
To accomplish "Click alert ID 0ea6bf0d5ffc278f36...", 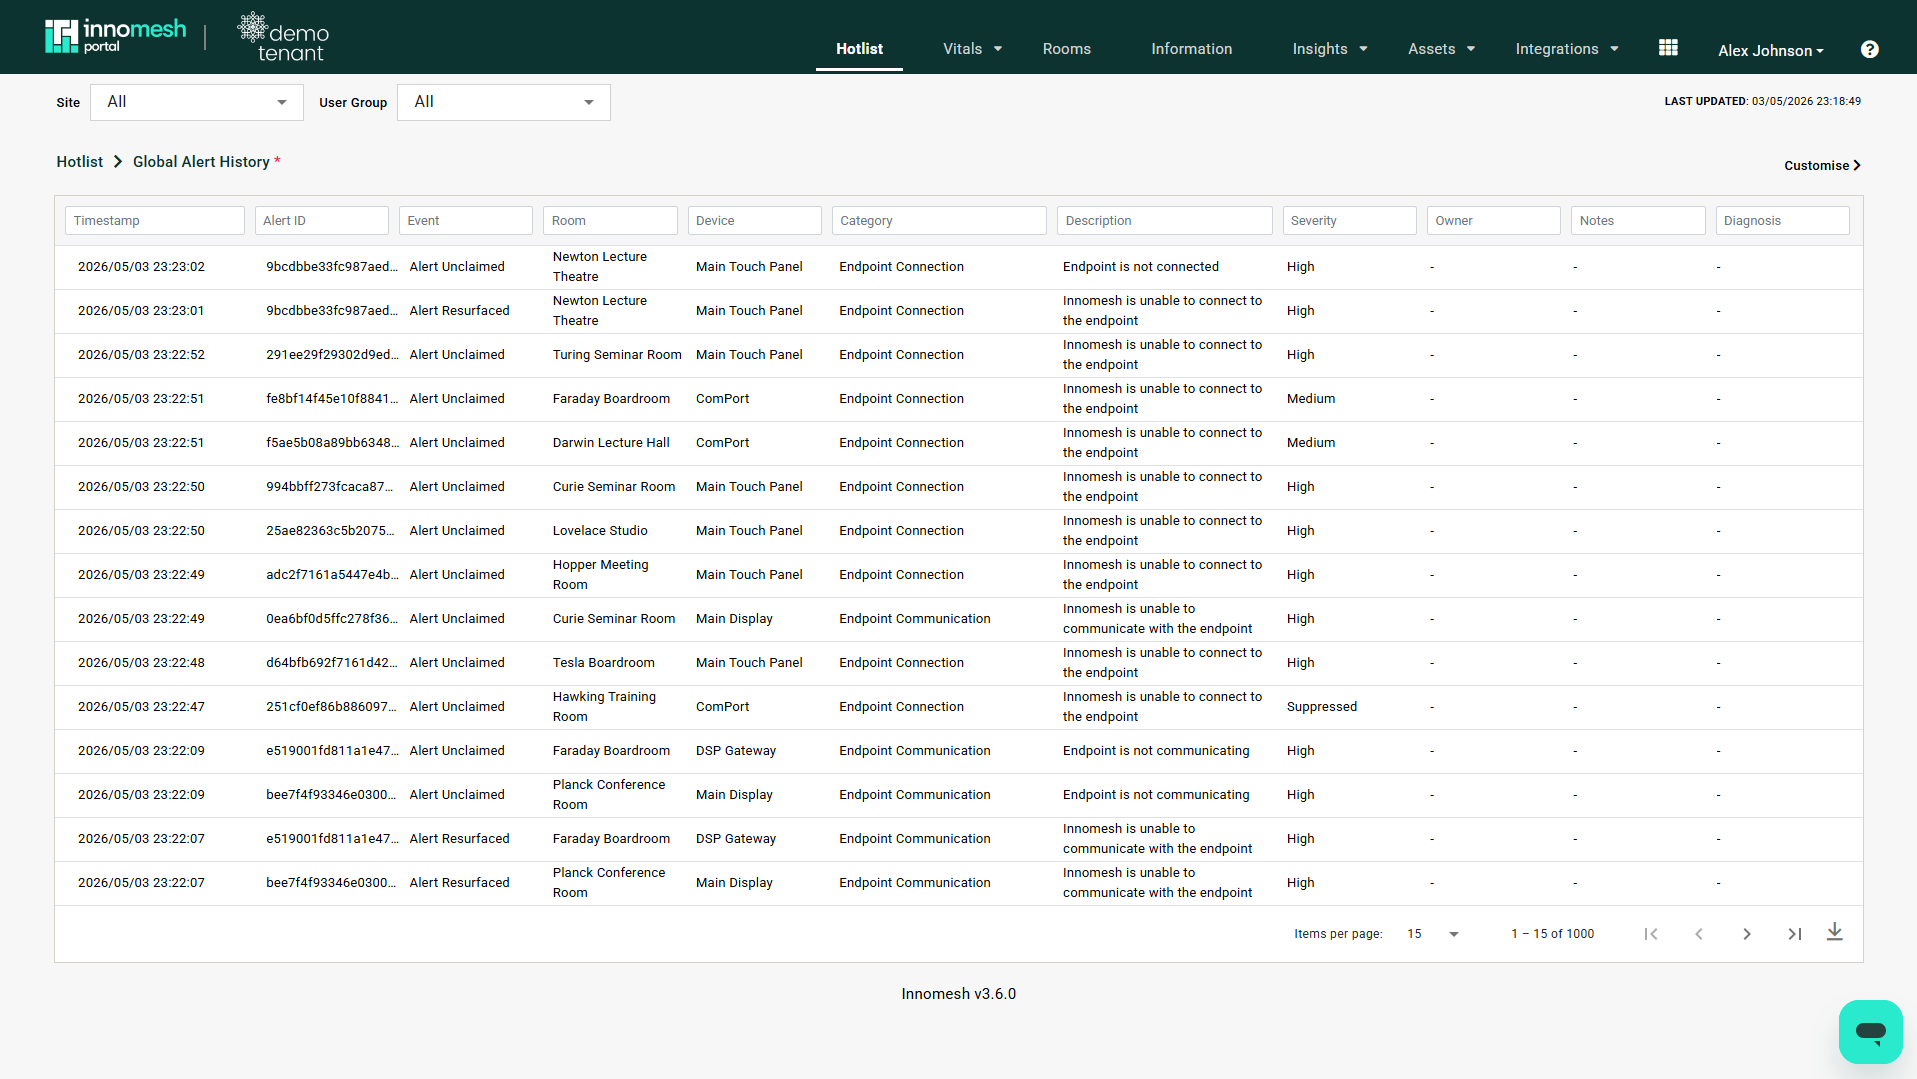I will (x=332, y=619).
